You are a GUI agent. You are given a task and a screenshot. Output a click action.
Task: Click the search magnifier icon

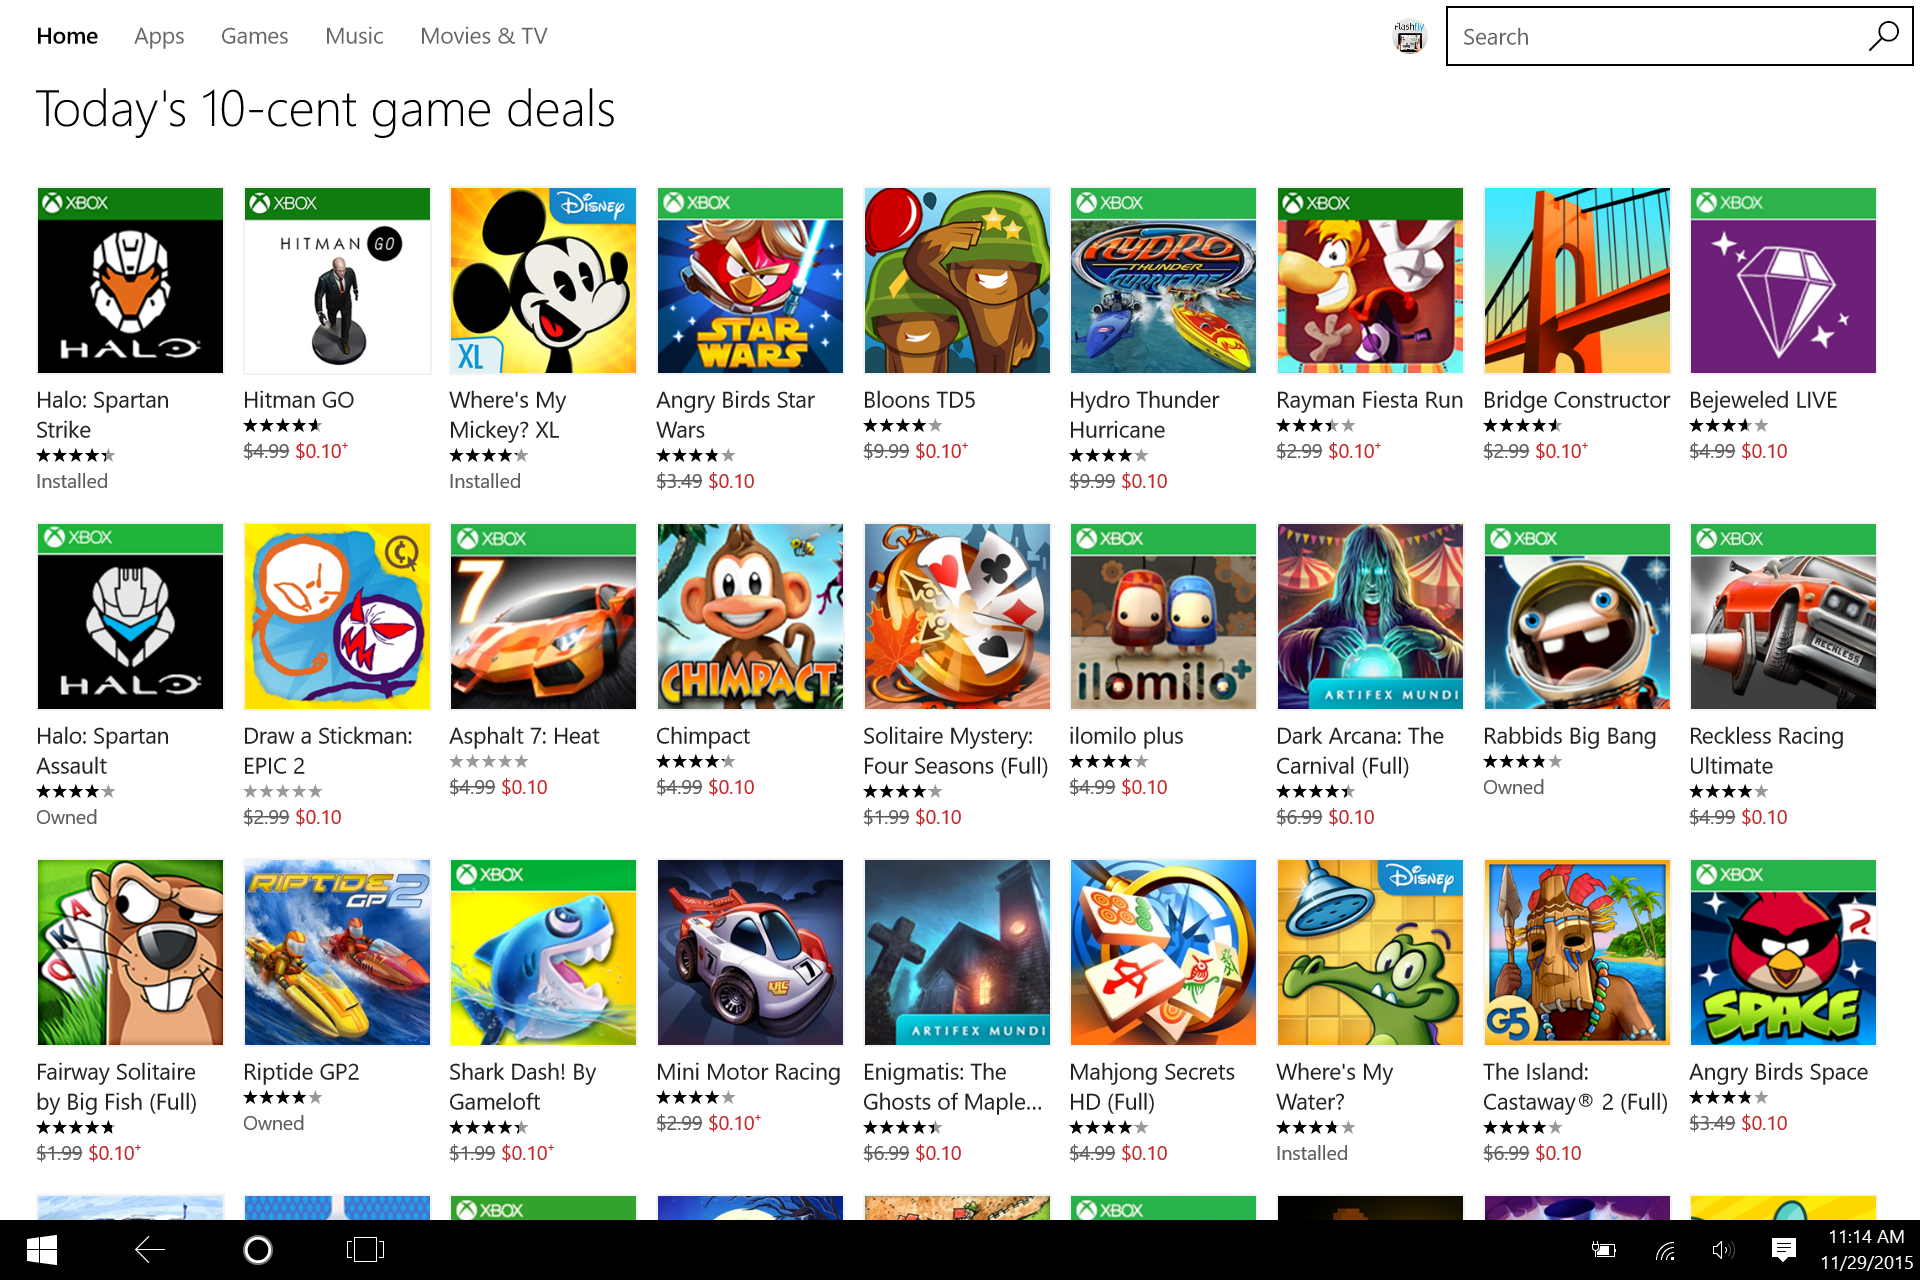click(x=1883, y=37)
